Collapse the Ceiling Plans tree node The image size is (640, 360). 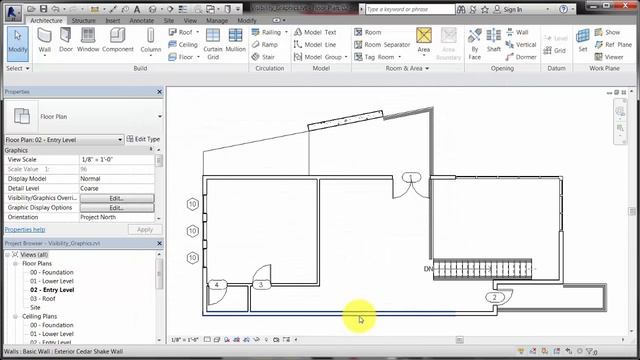pyautogui.click(x=16, y=316)
